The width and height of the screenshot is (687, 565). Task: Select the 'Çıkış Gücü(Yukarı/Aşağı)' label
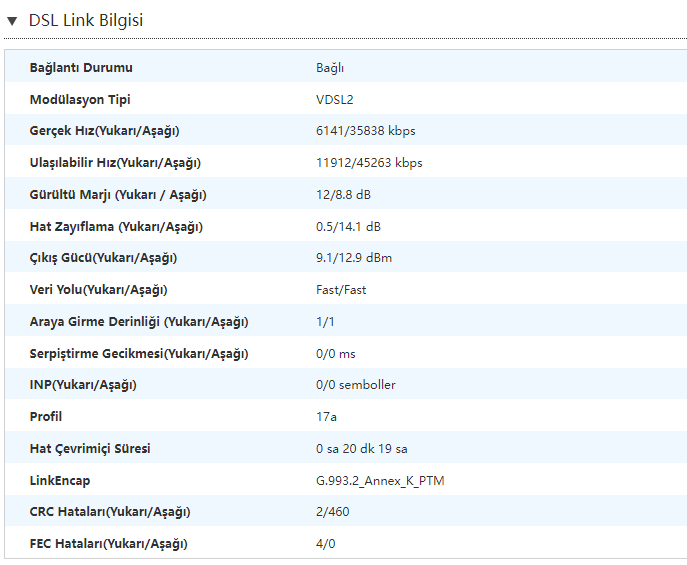103,258
